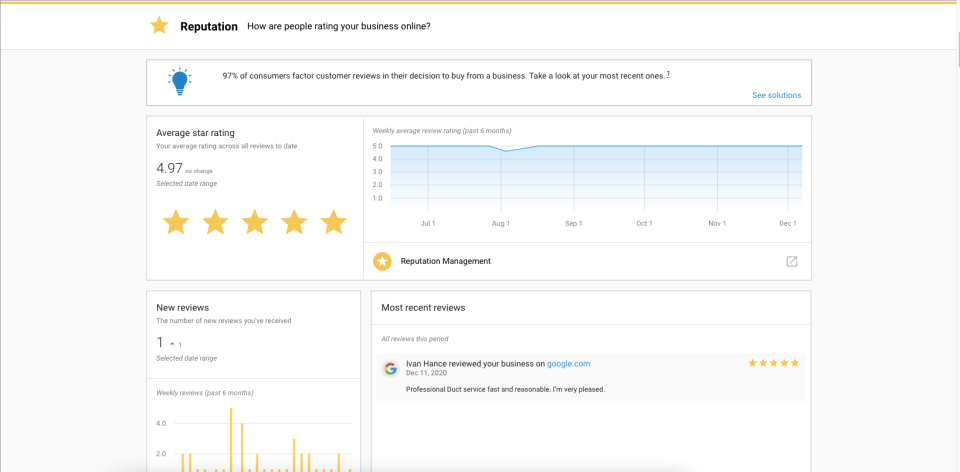
Task: Click Aug 1 dip on rating chart
Action: tap(506, 151)
